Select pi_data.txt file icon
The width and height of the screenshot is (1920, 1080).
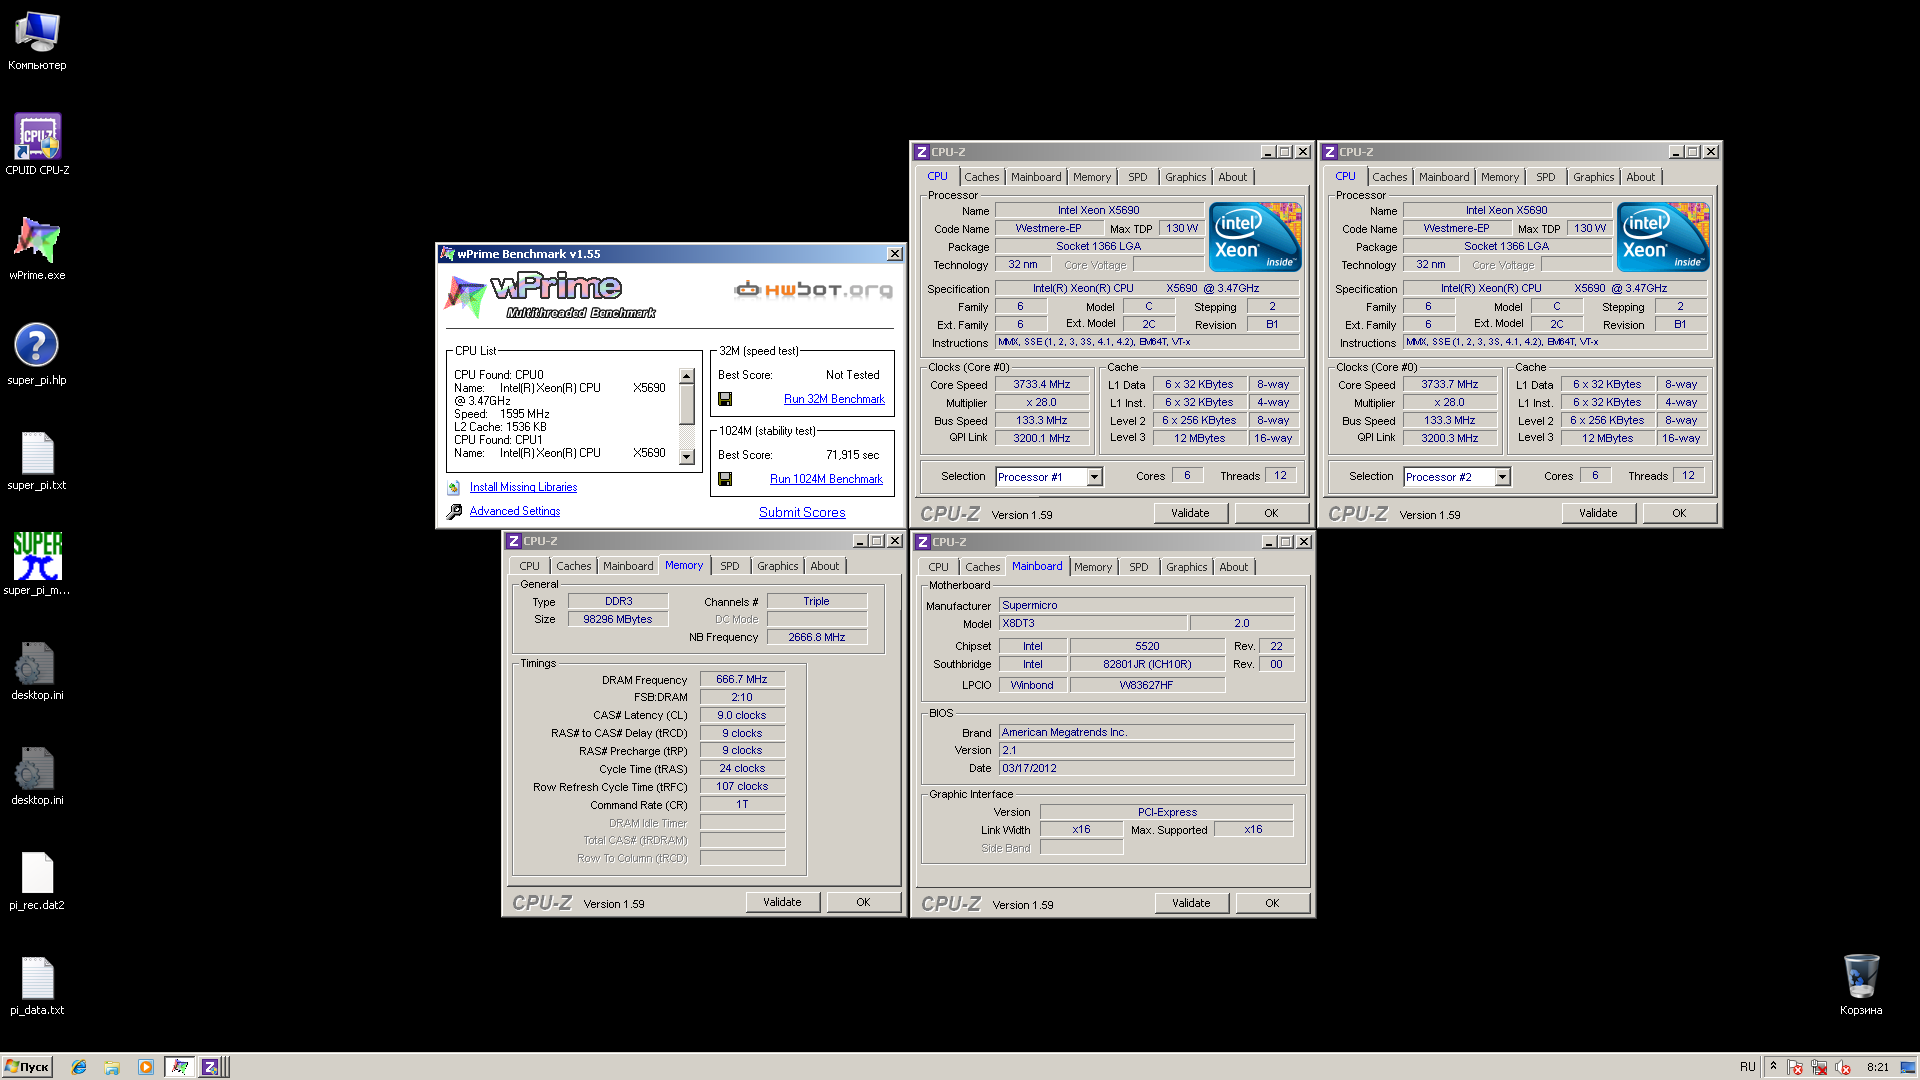pos(37,985)
